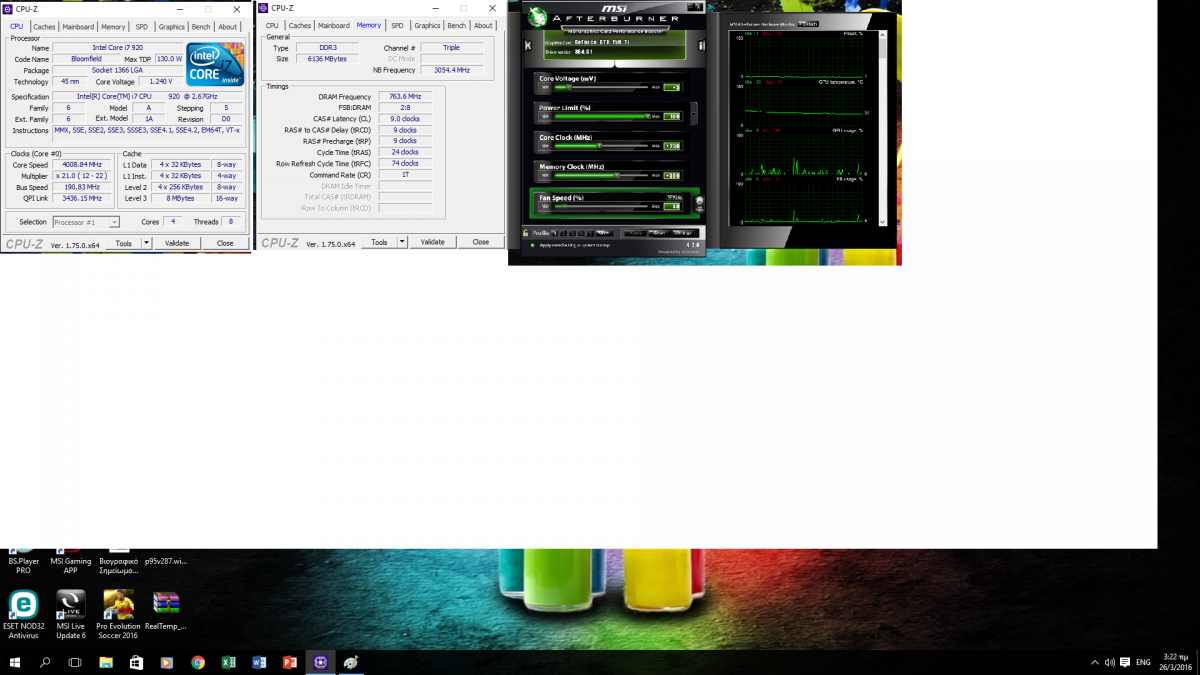Click the MSI Afterburner dragon logo
Viewport: 1200px width, 675px height.
tap(537, 17)
